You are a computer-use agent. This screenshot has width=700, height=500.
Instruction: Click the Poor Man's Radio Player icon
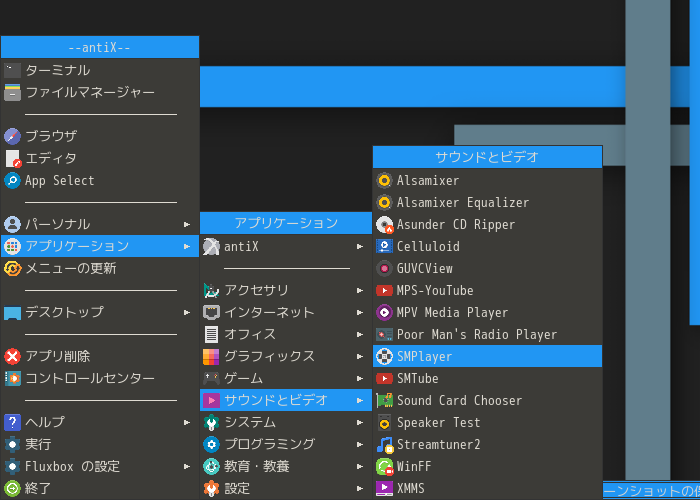[x=384, y=334]
